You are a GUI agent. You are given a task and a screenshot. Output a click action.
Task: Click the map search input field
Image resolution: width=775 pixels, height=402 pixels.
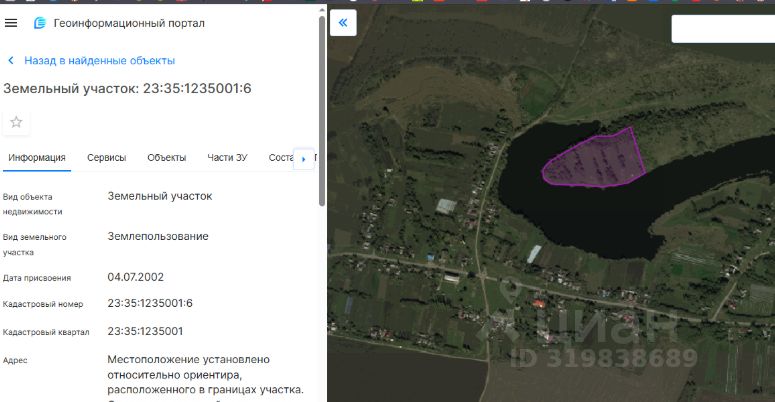(x=723, y=29)
